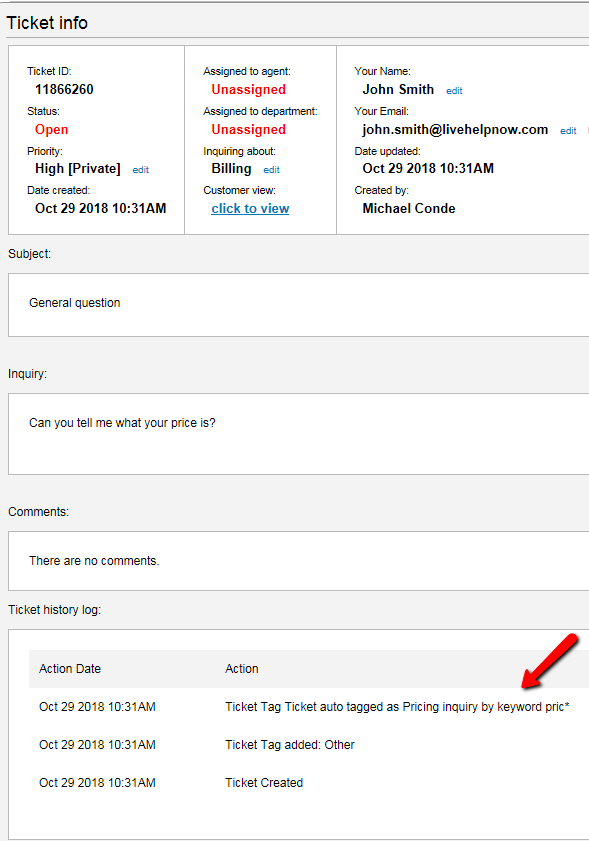Click the Action Date column header
Screen dimensions: 589x841
click(70, 669)
